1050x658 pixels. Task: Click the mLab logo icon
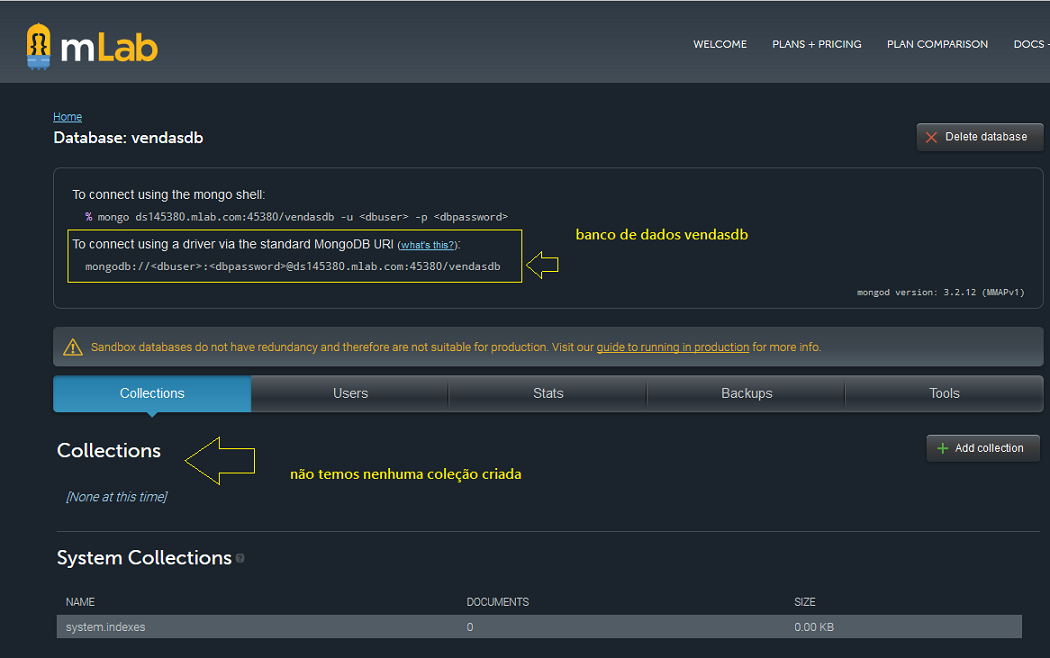(x=38, y=46)
